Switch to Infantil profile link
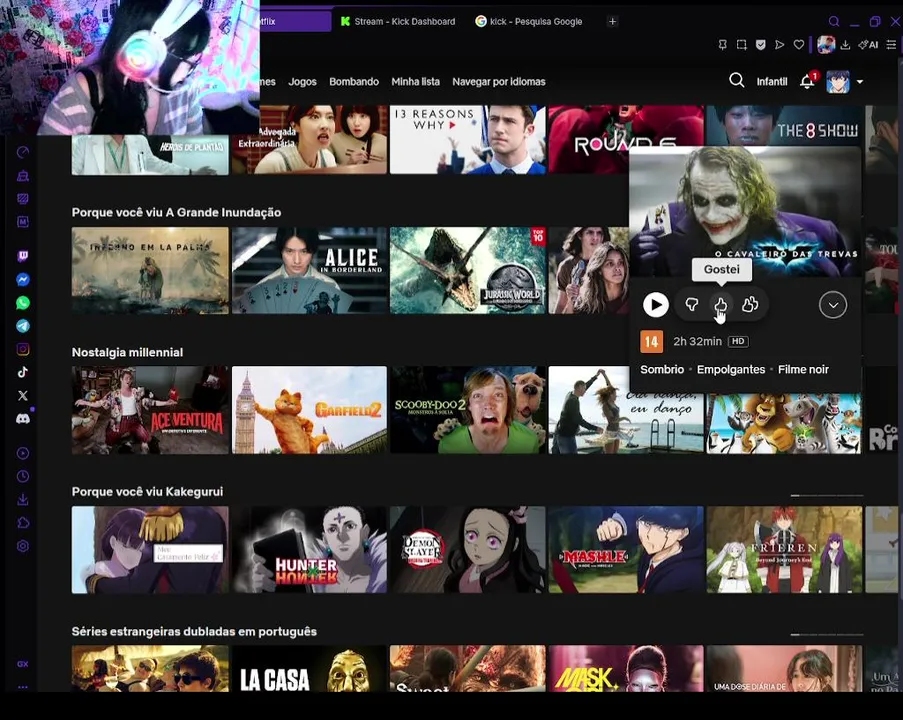This screenshot has height=720, width=903. (772, 82)
